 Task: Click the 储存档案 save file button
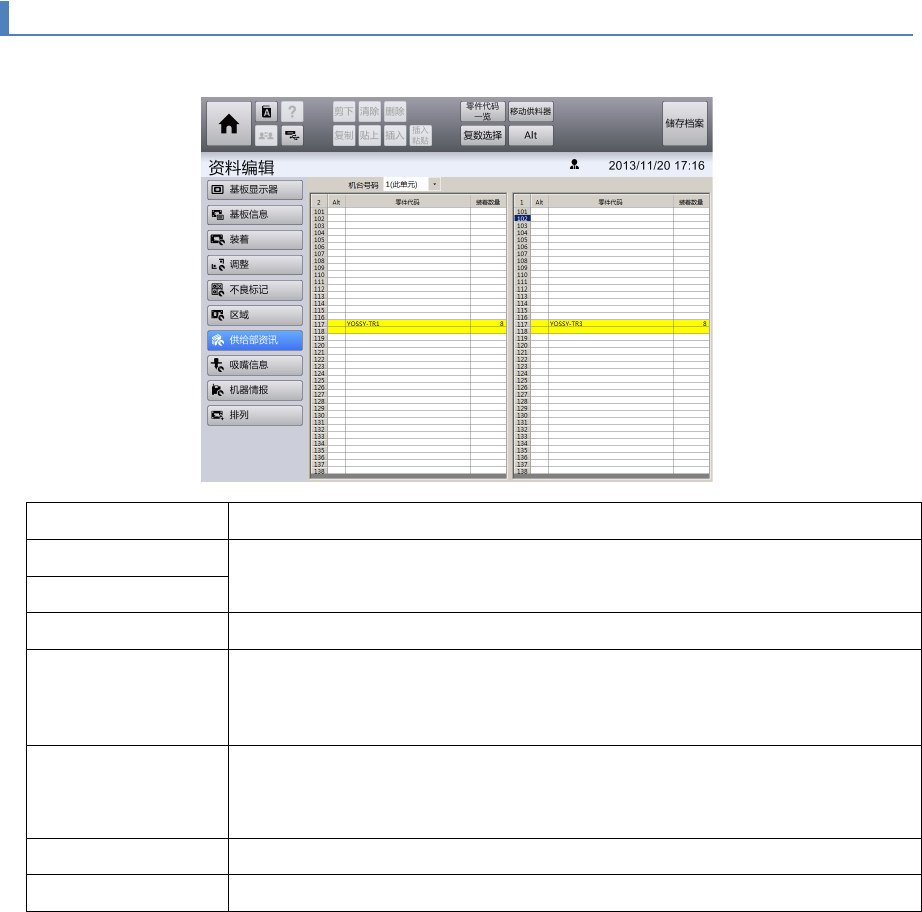tap(684, 123)
